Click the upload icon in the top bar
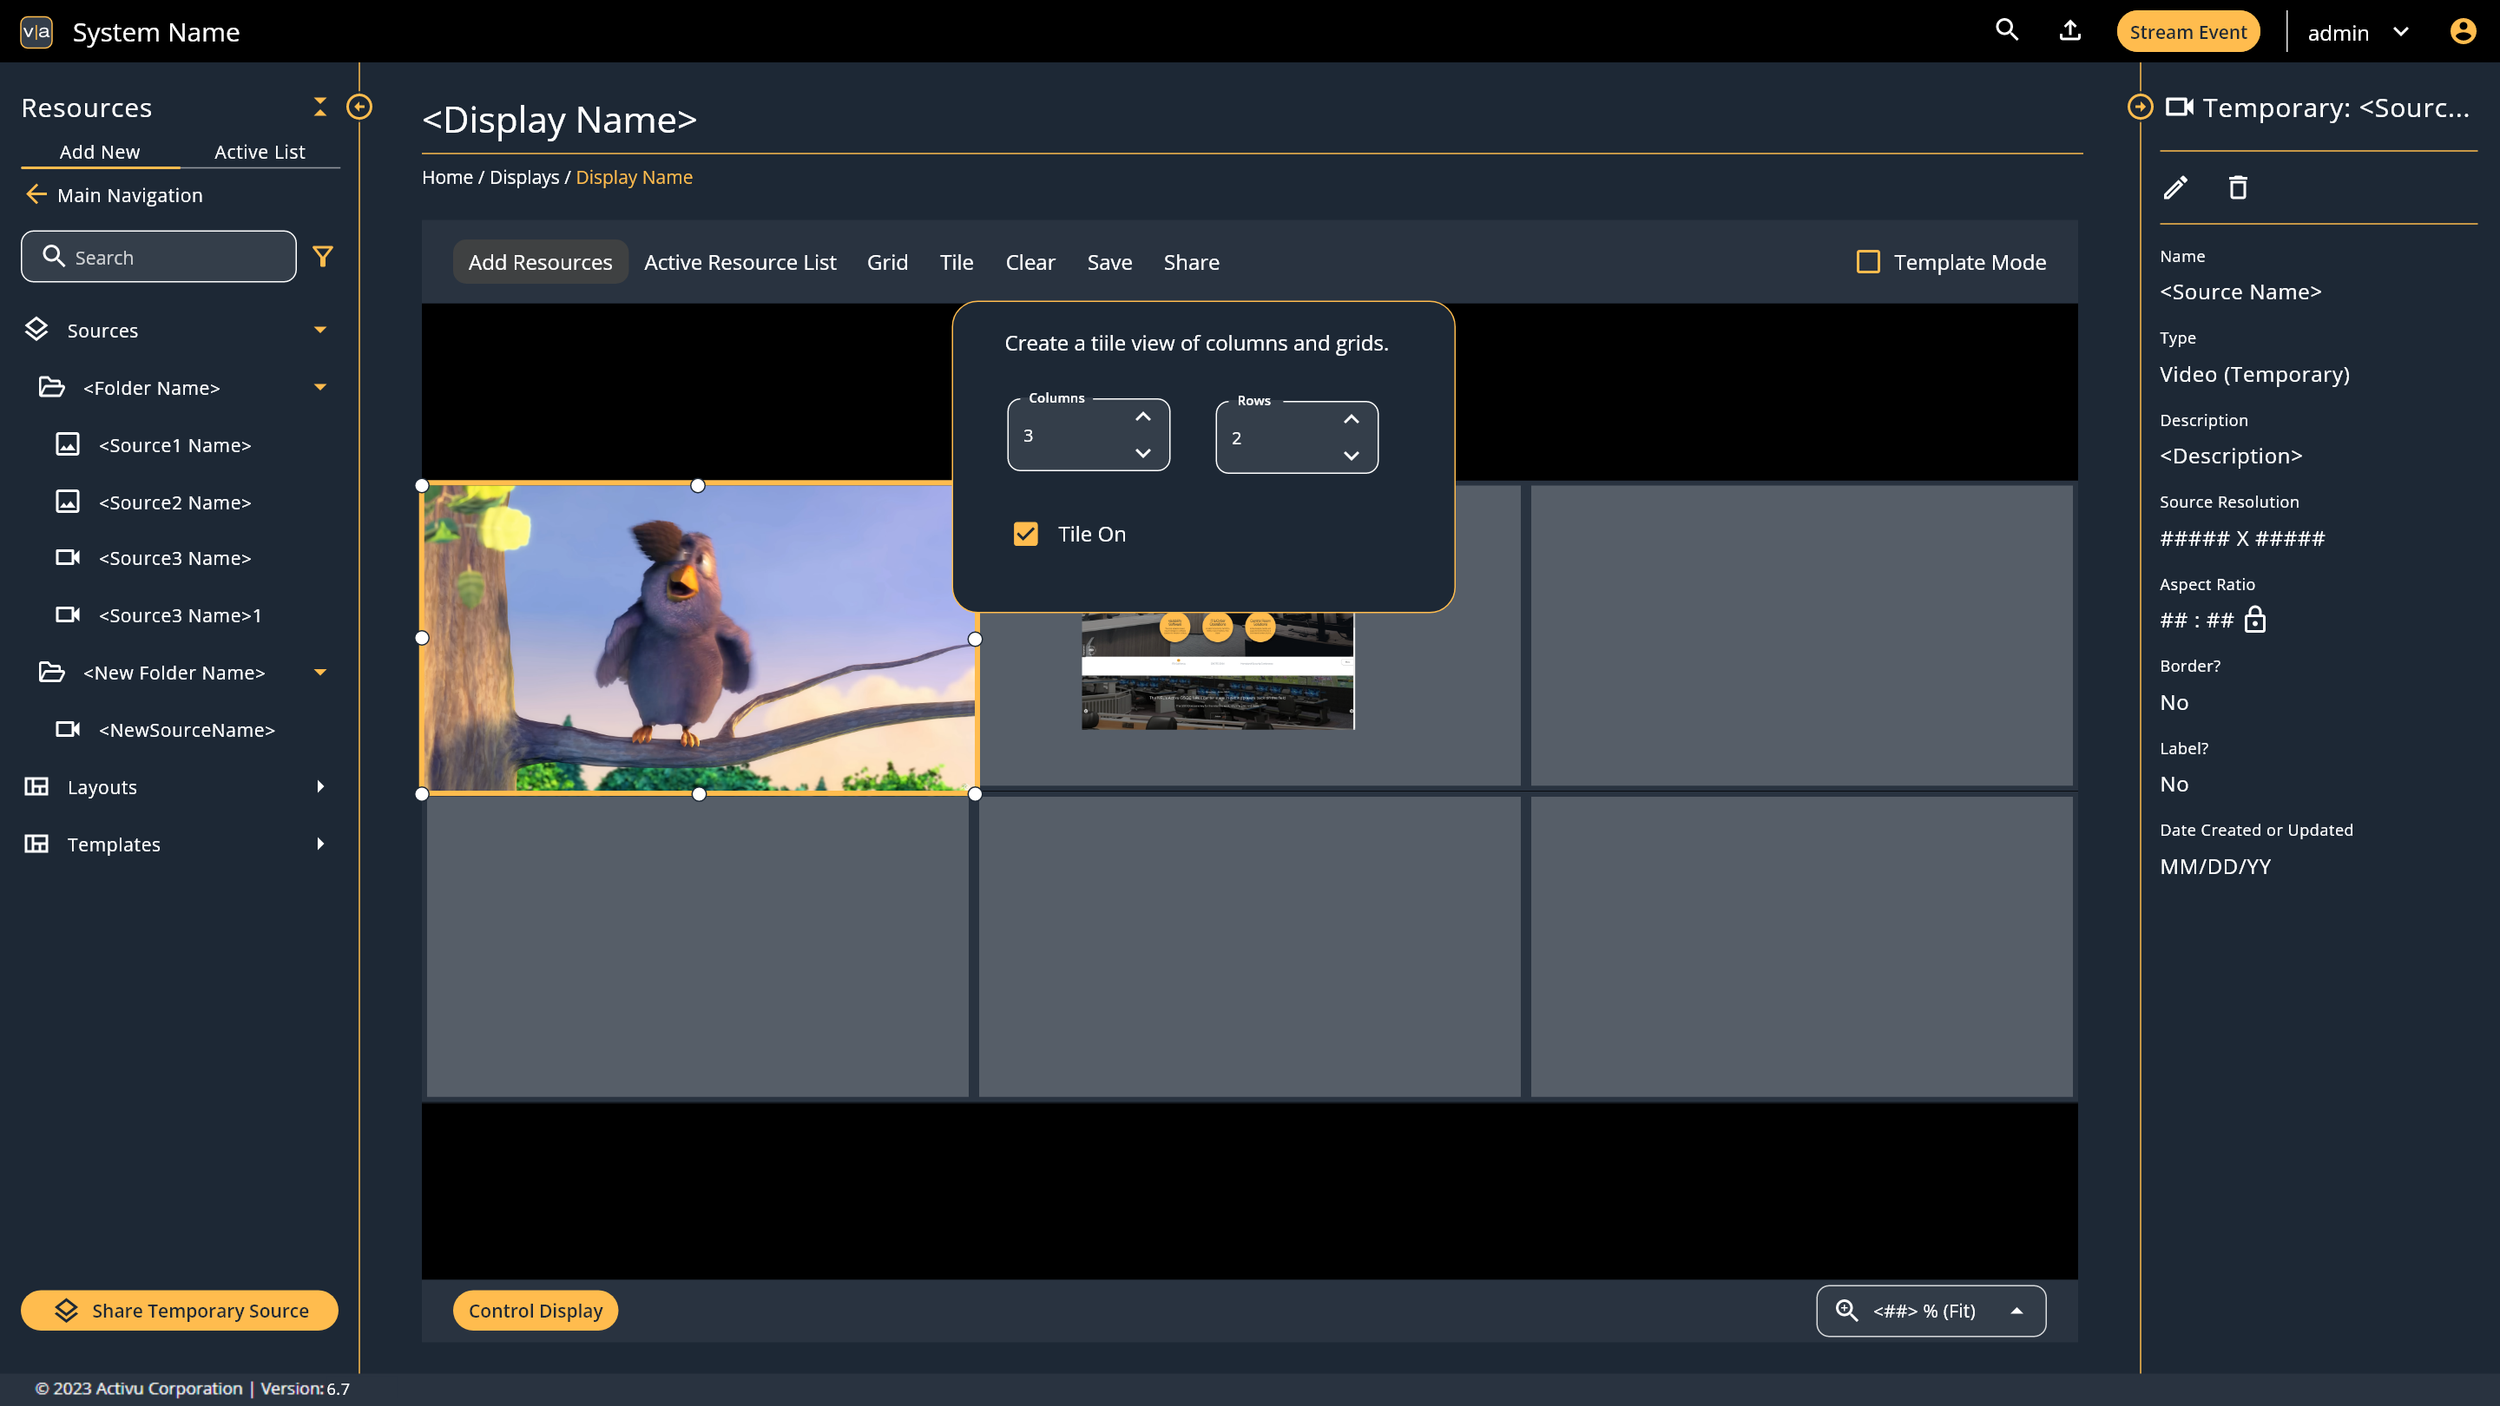This screenshot has width=2500, height=1406. click(2070, 31)
